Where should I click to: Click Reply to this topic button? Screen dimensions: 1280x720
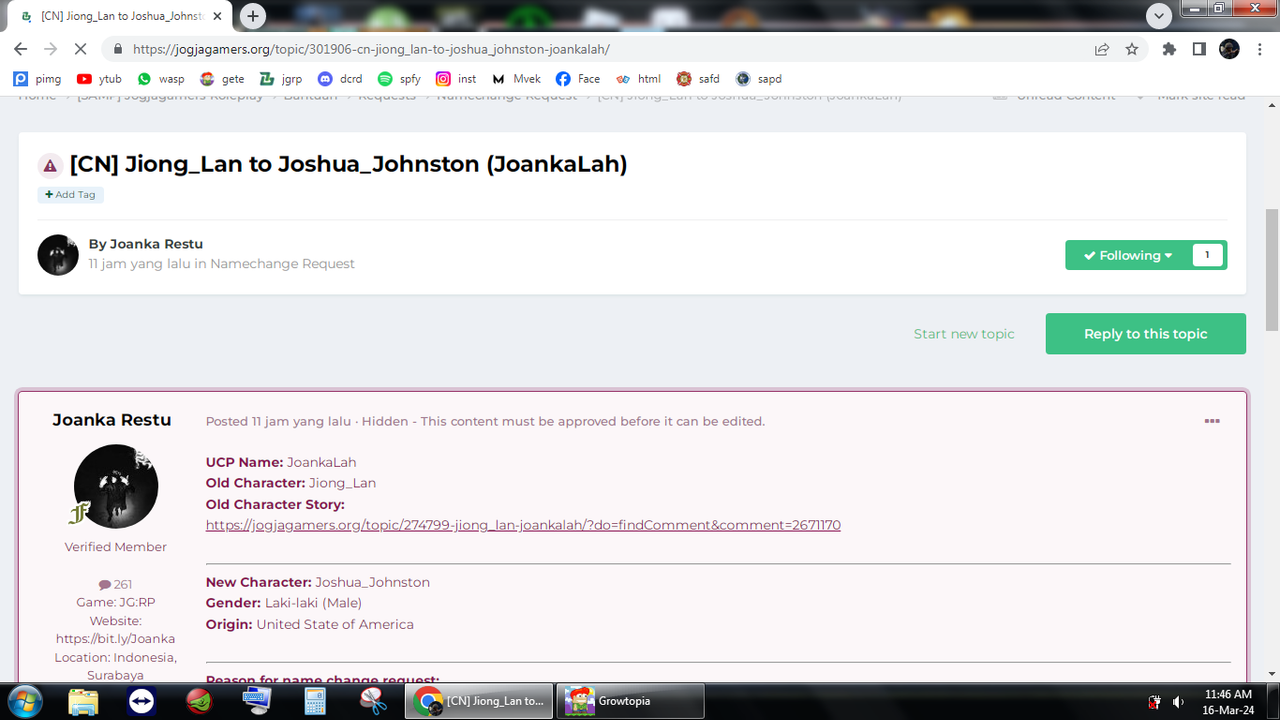1146,334
